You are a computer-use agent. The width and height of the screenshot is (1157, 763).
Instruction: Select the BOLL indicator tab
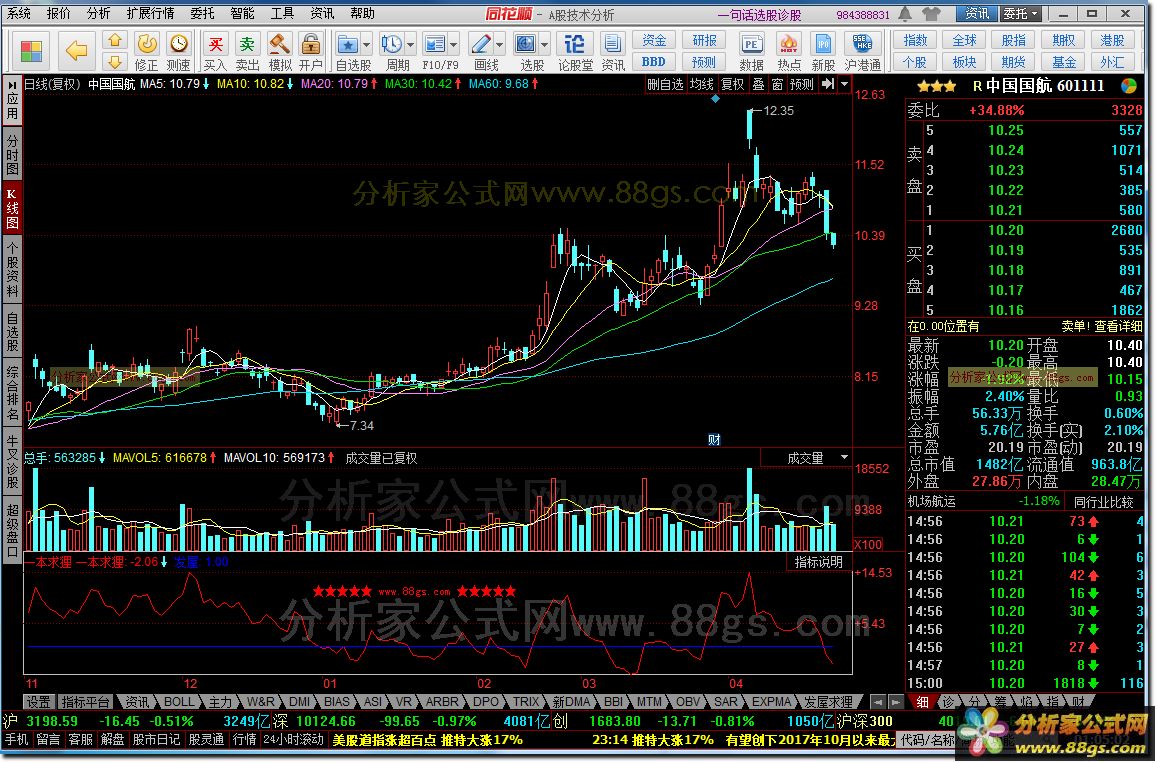coord(179,702)
